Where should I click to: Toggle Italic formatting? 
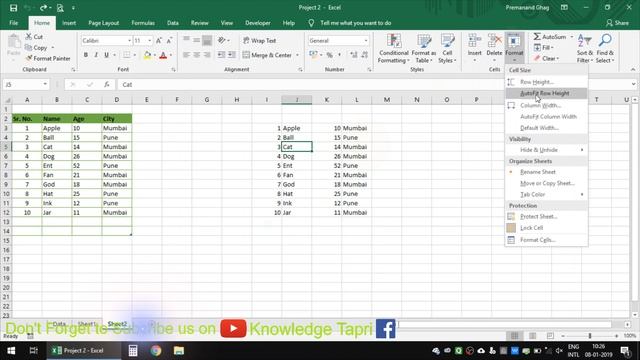(96, 55)
